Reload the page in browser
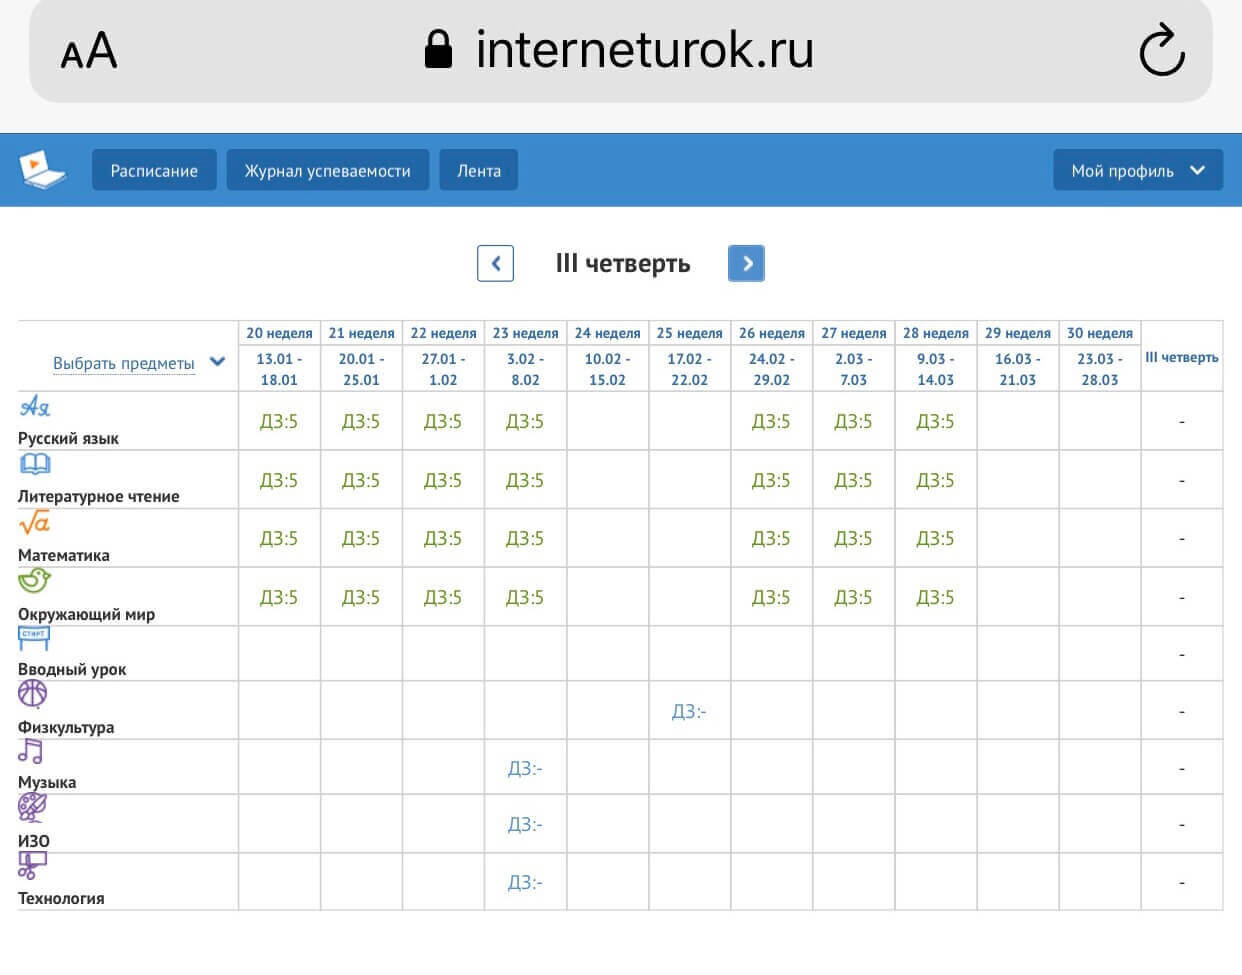This screenshot has width=1242, height=975. tap(1161, 51)
